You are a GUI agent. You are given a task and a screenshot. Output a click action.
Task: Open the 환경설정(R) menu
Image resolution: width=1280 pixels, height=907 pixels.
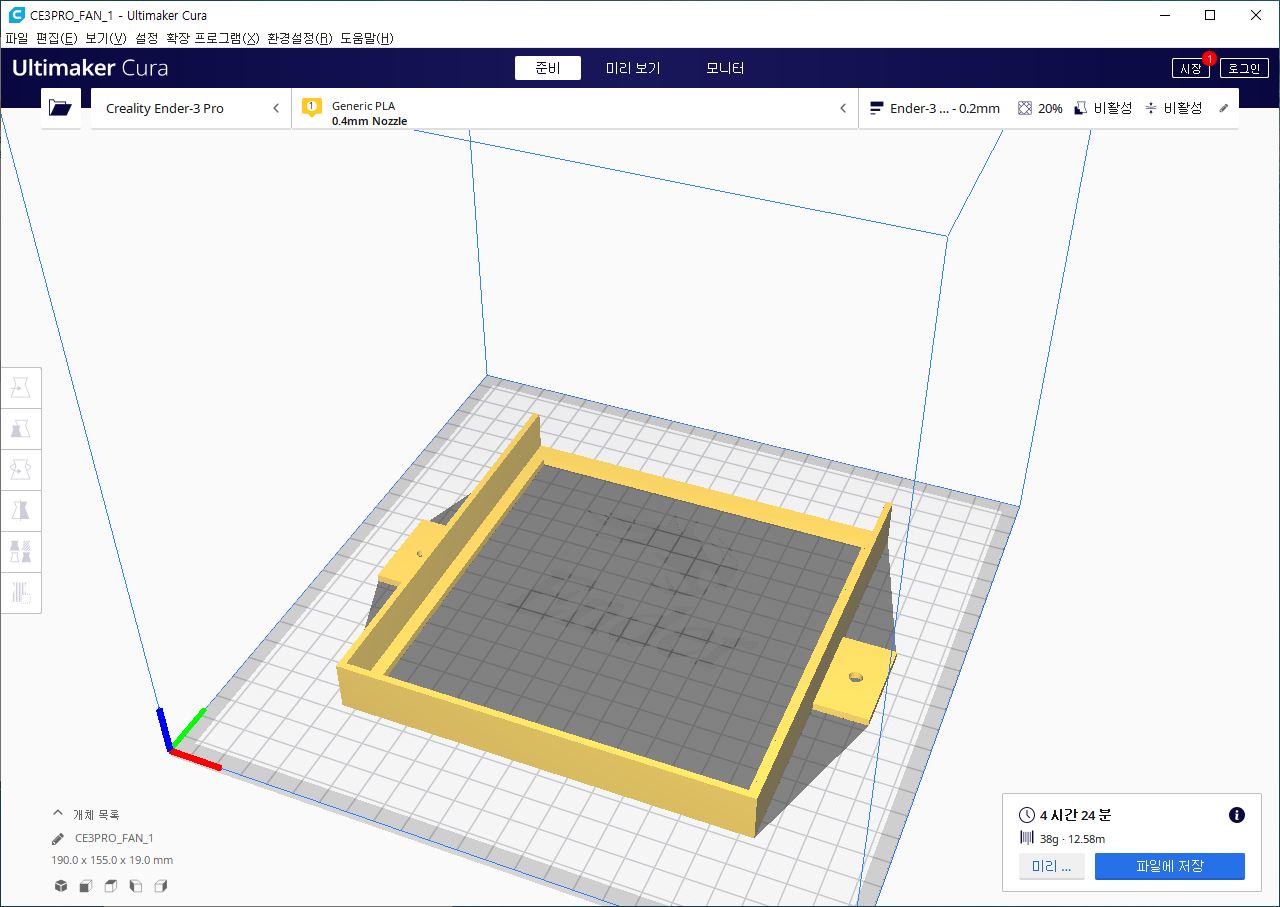pos(300,38)
